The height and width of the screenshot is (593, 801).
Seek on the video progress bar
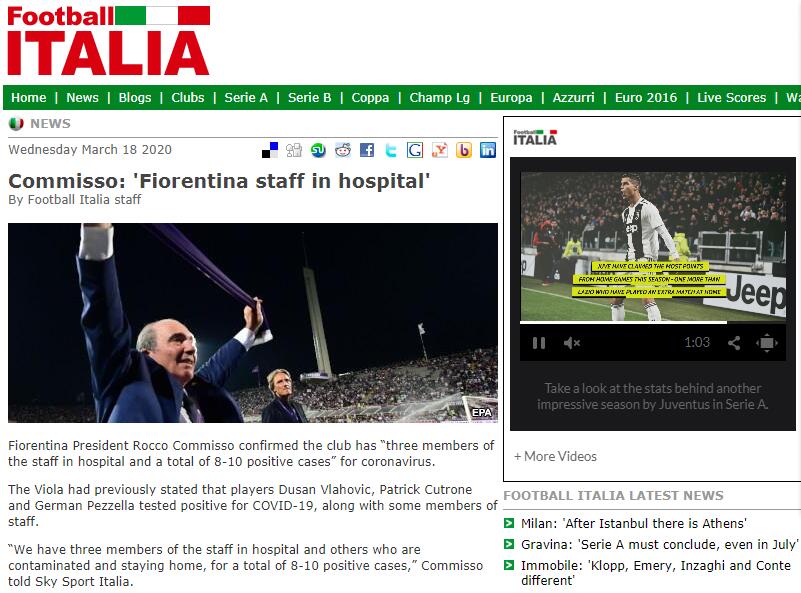click(x=653, y=323)
